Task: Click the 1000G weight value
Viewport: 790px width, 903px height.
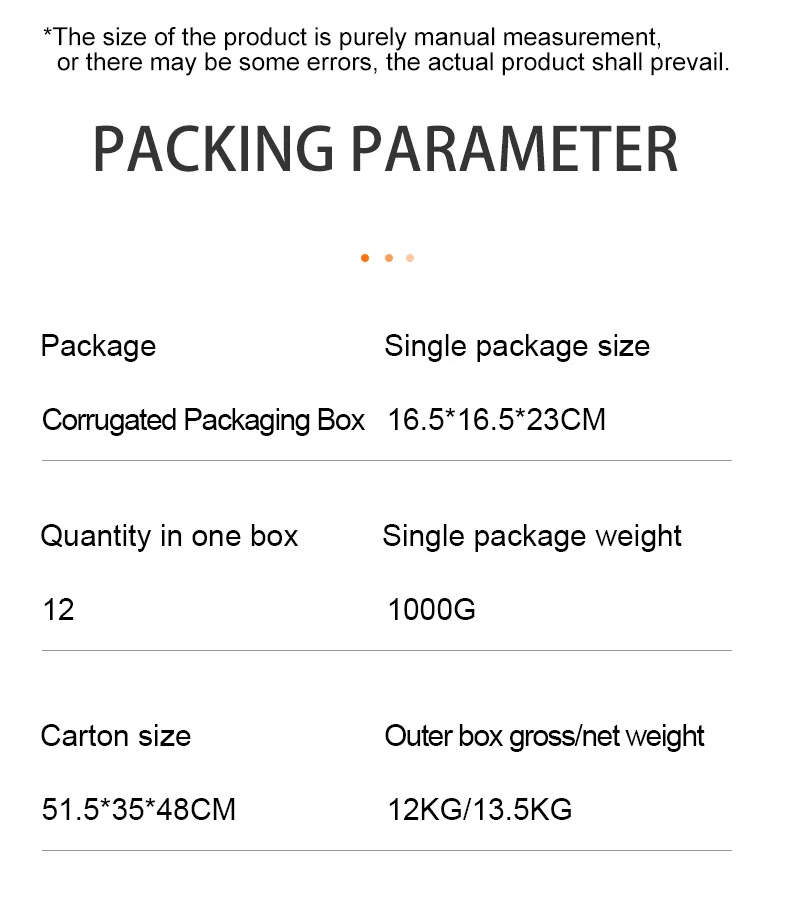Action: (432, 609)
